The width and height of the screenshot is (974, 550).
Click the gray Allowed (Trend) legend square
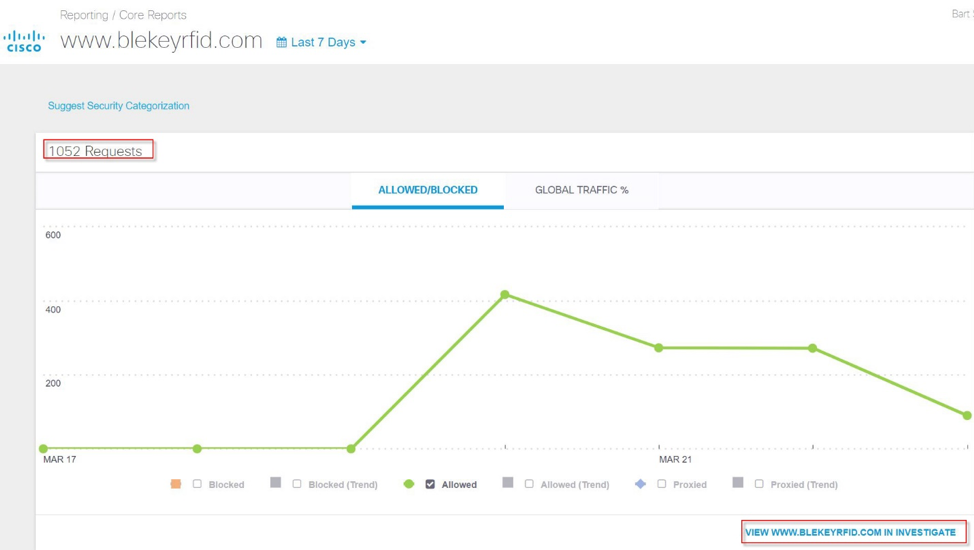click(508, 483)
